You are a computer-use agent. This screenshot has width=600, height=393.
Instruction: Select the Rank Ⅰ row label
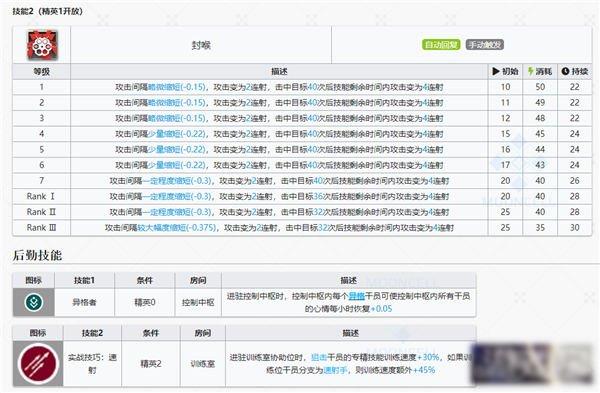click(41, 196)
